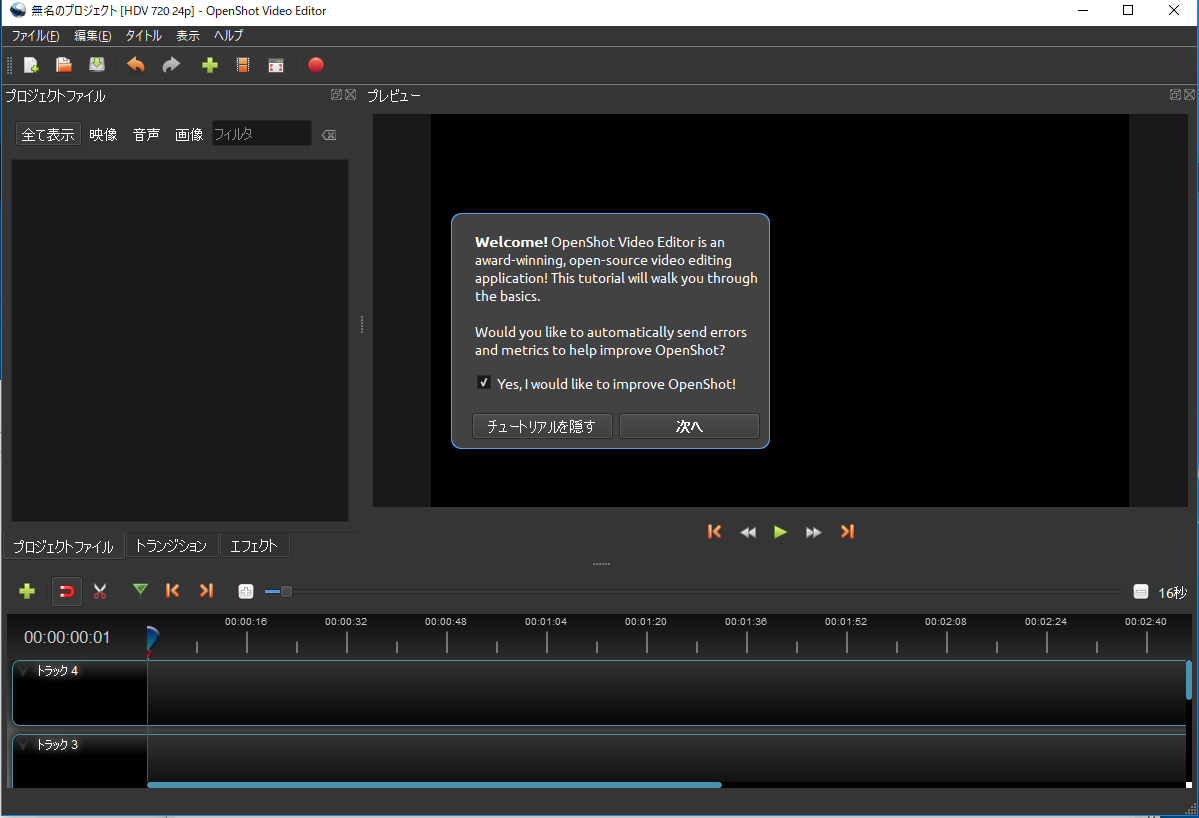
Task: Fast forward the preview playback
Action: coord(814,532)
